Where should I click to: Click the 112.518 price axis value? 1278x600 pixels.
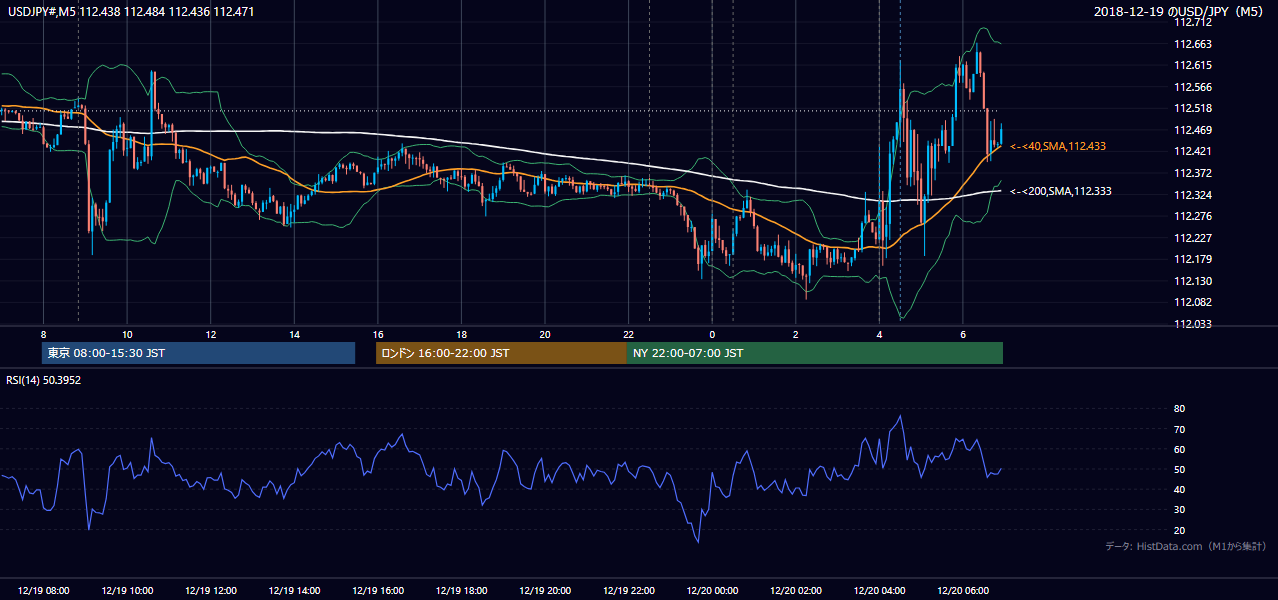1193,108
